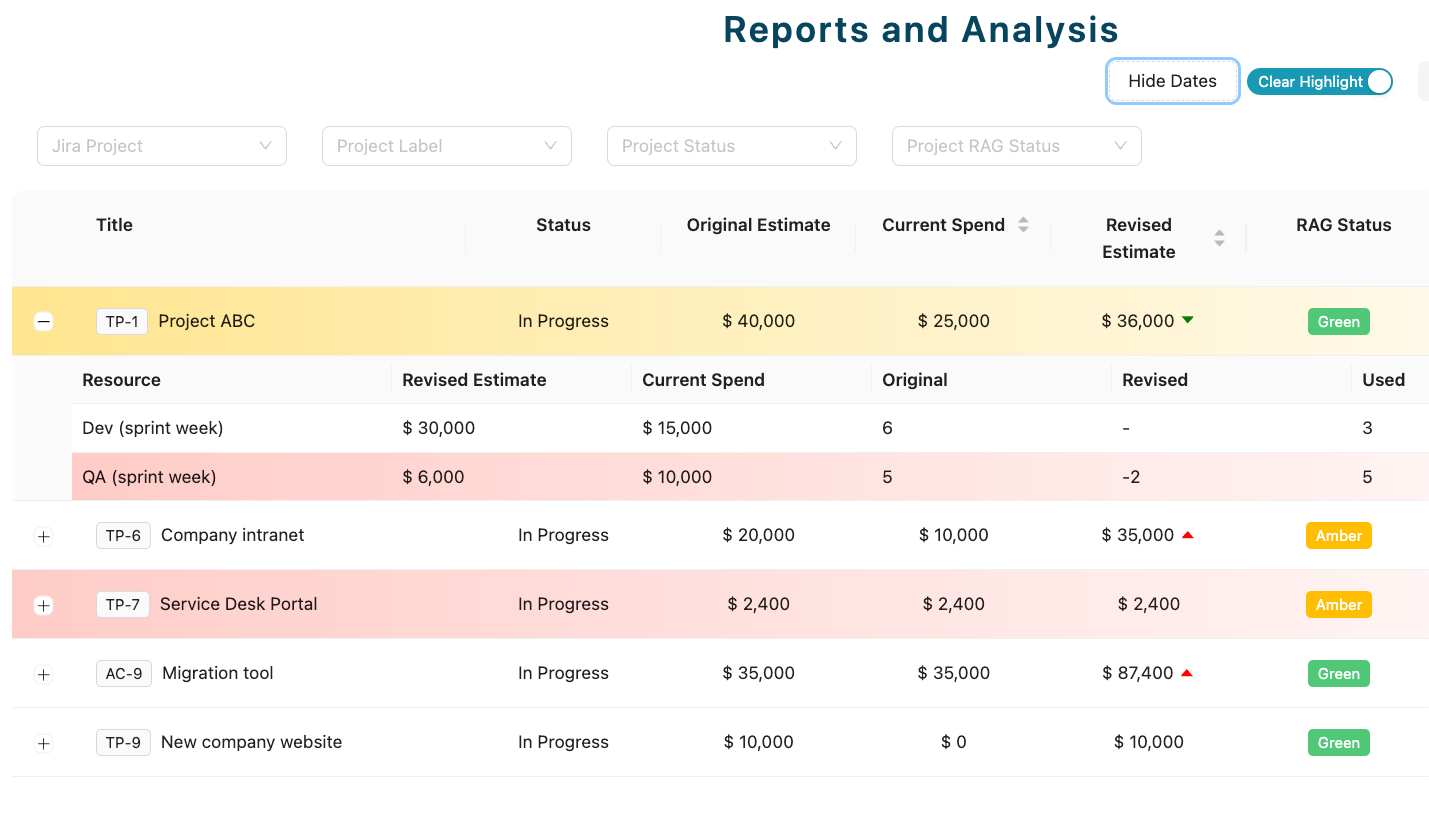The height and width of the screenshot is (813, 1429).
Task: Sort by Current Spend column arrows
Action: 1023,225
